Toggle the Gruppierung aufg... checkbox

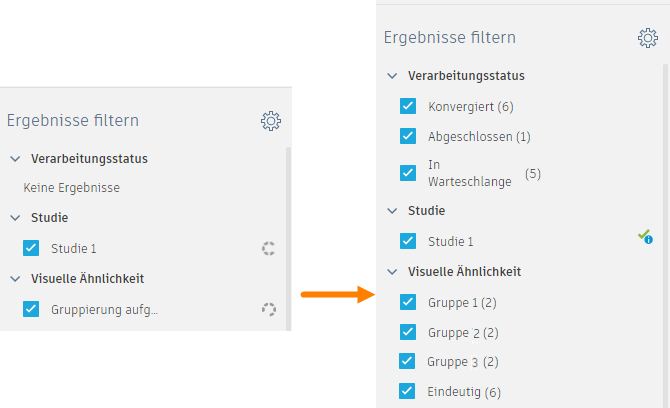click(x=31, y=309)
